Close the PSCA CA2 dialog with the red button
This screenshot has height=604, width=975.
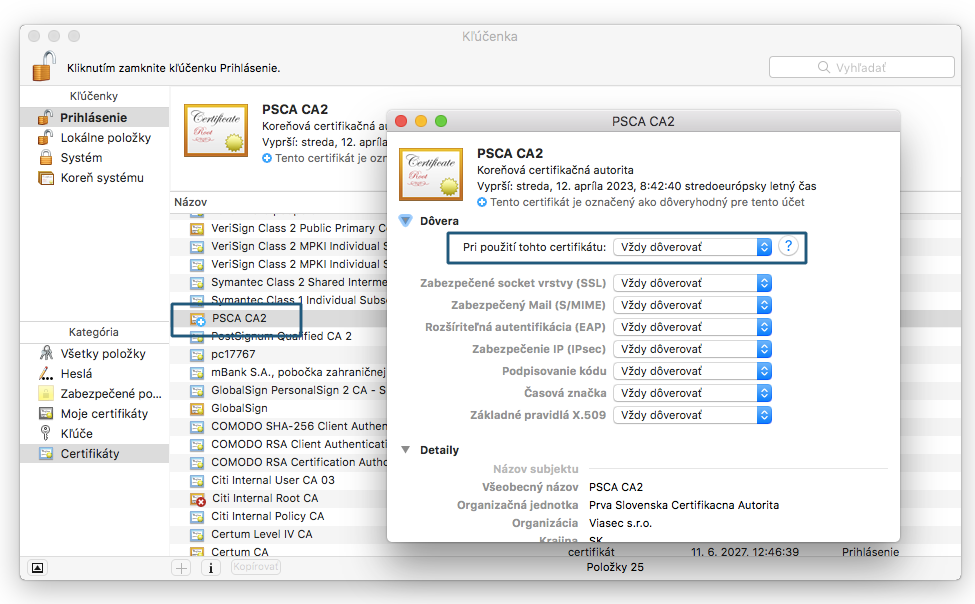click(402, 121)
